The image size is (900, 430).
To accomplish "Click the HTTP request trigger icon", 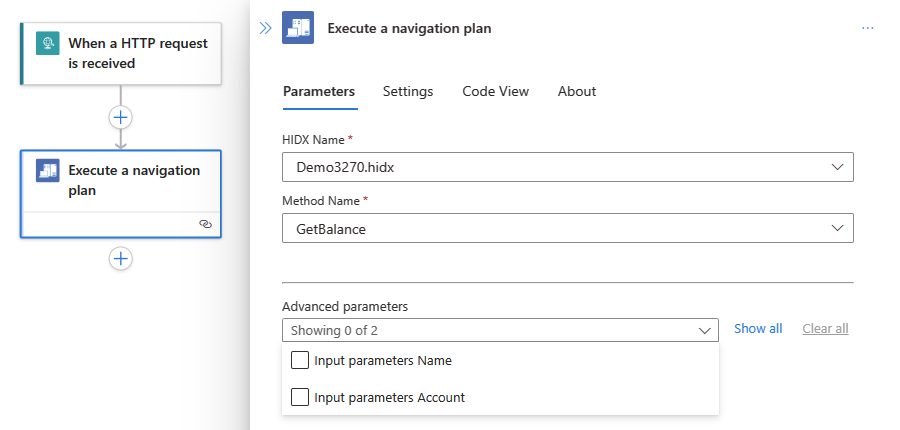I will (x=48, y=43).
